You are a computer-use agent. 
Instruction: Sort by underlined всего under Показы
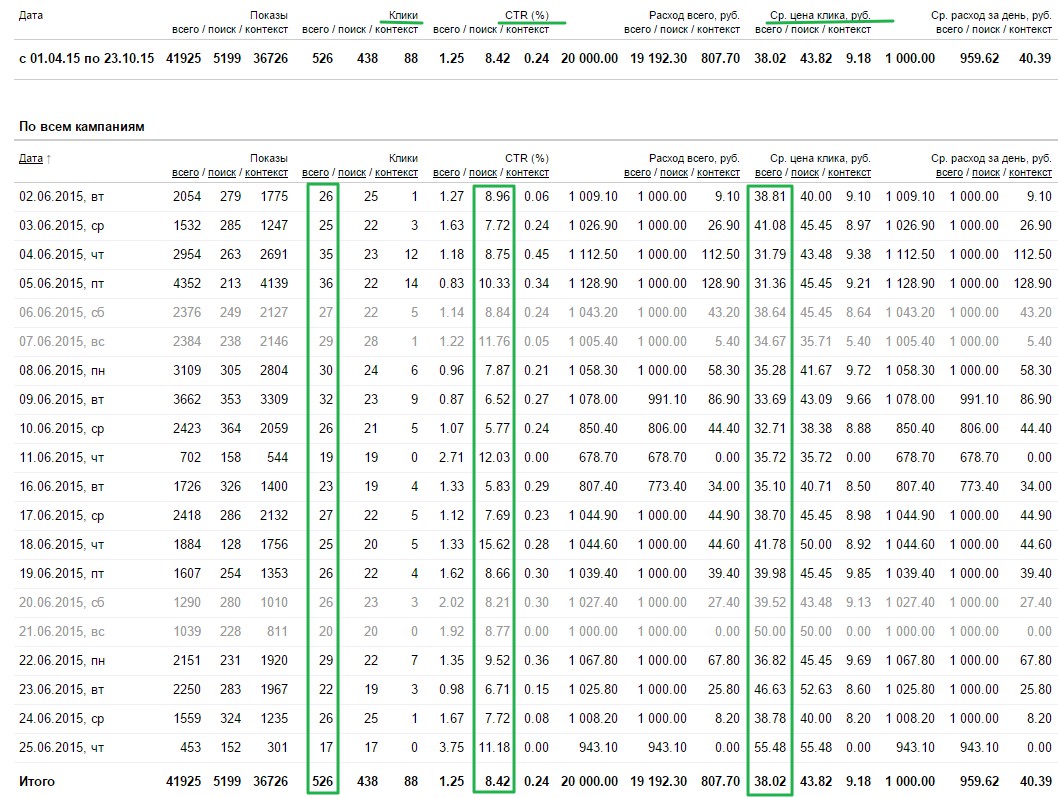pos(185,173)
